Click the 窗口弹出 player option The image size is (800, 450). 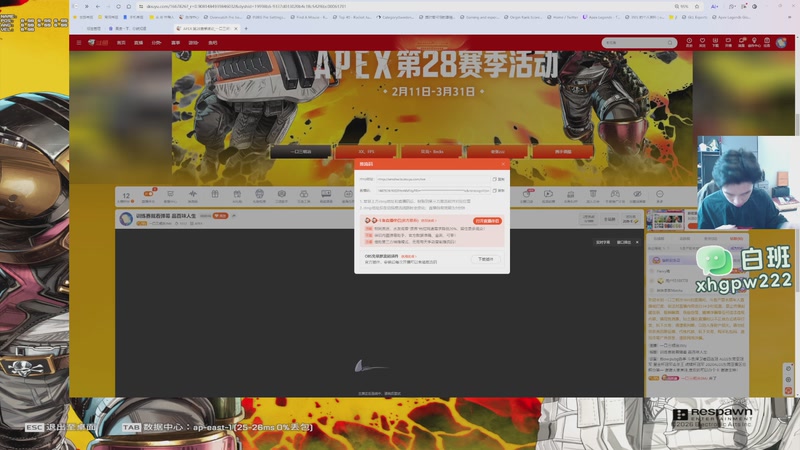tap(623, 242)
